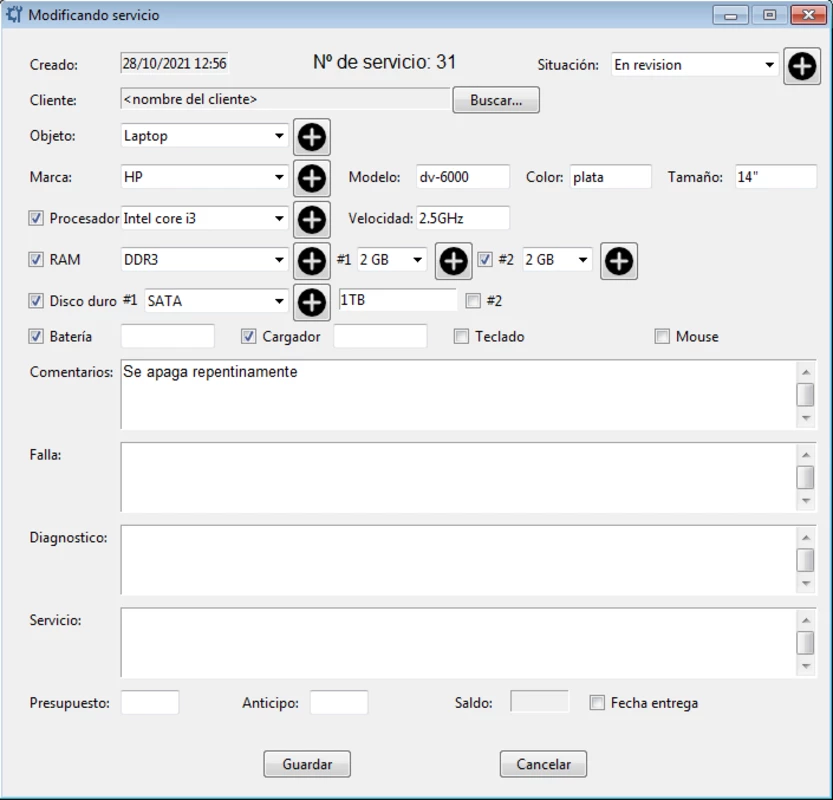Click into the Comentarios text area
833x800 pixels.
[x=458, y=395]
